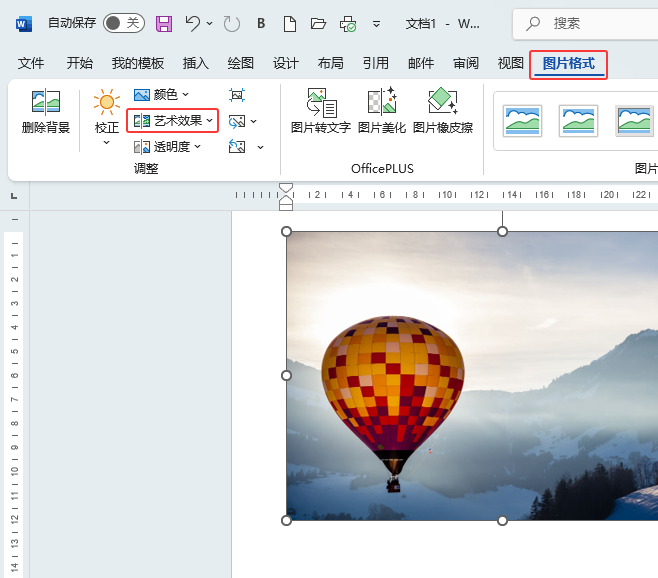Click the ruler first-line indent marker

click(286, 188)
